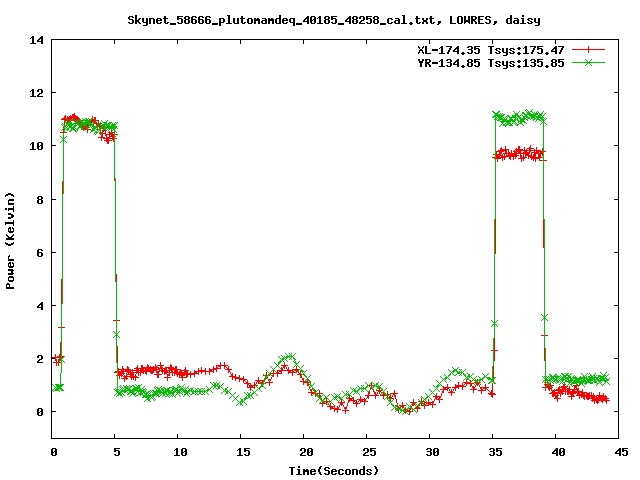
Task: Click the green YR plateau near 37 seconds
Action: [x=520, y=118]
